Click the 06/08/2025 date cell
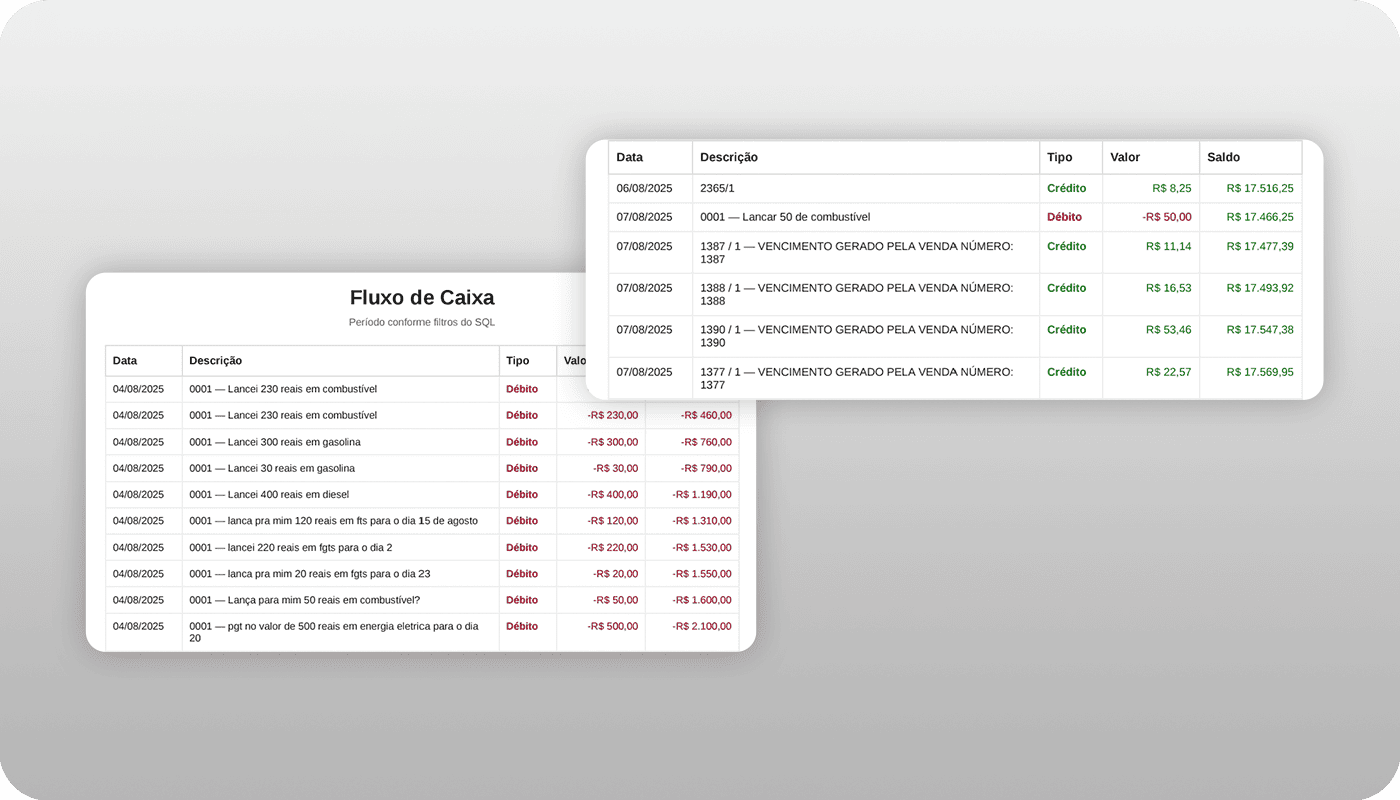 (x=644, y=188)
